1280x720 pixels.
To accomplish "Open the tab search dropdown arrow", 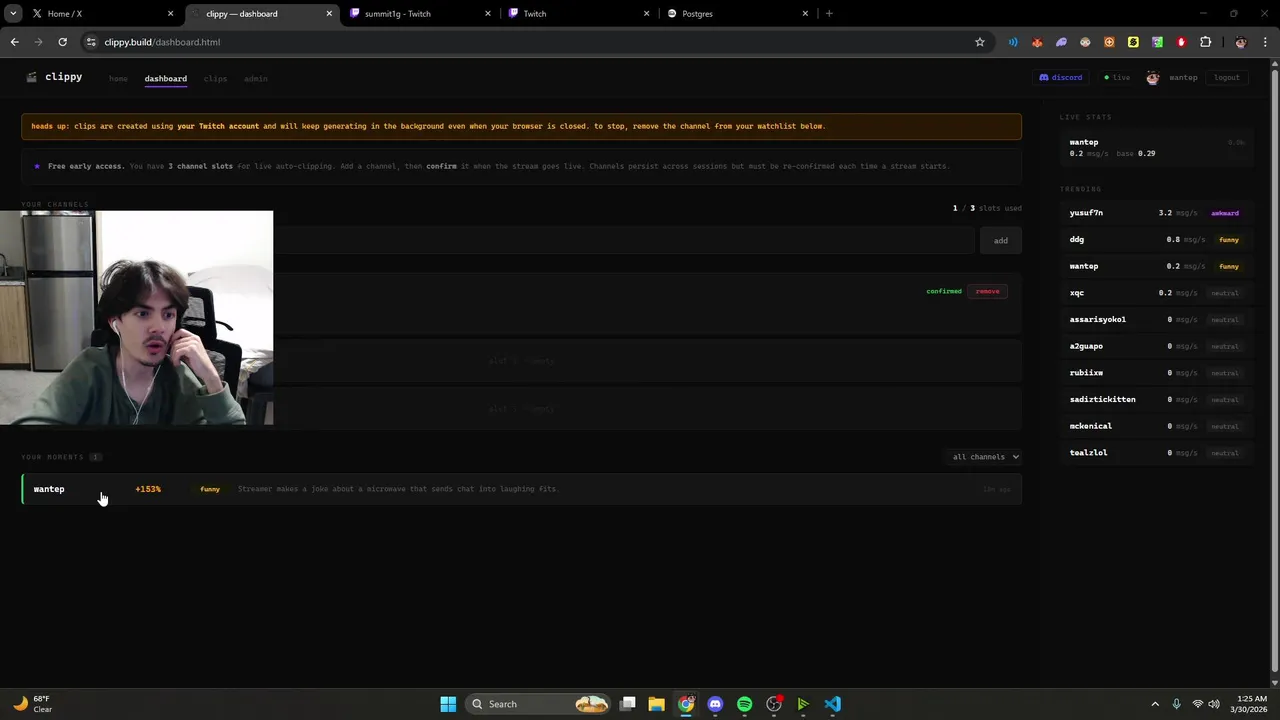I will click(x=13, y=13).
